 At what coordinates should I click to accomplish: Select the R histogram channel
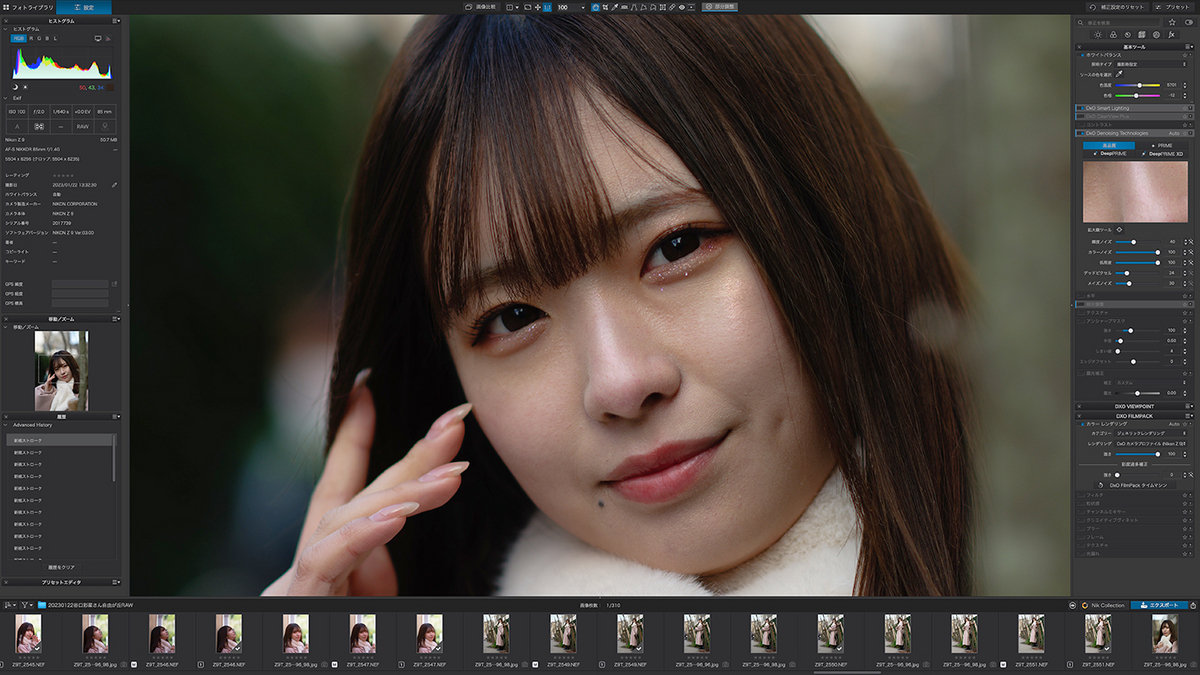31,38
